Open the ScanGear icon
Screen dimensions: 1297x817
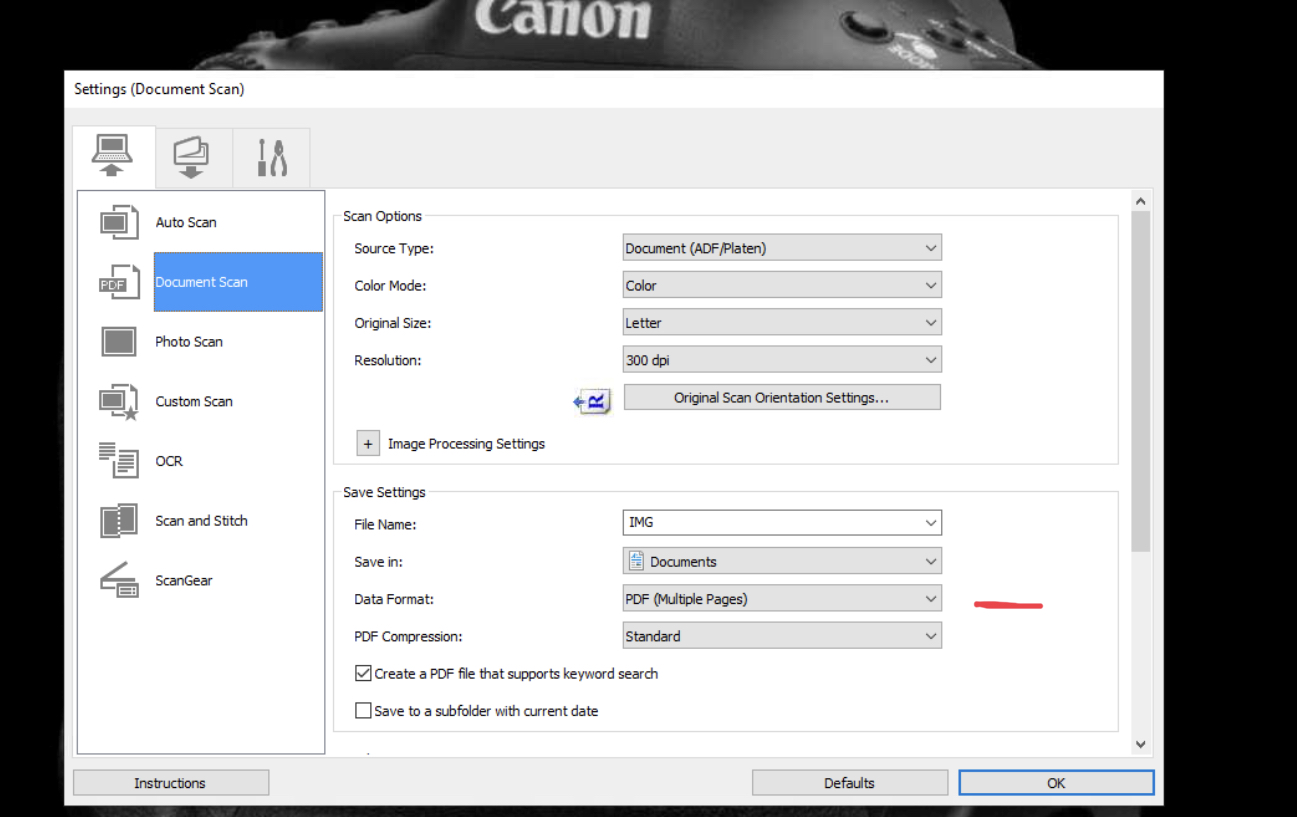click(119, 581)
